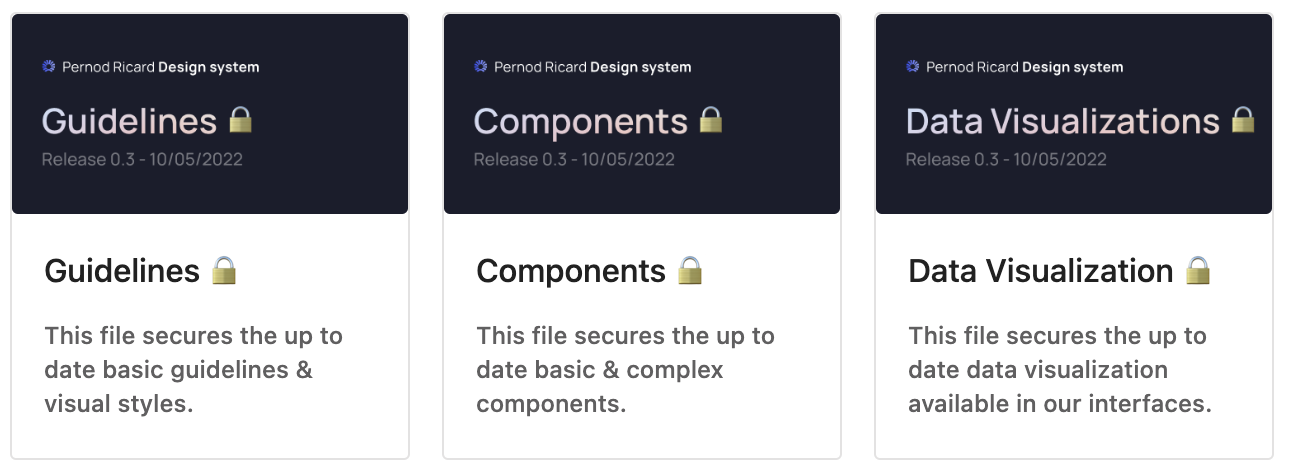Click the lock beside Data Visualization card heading
1290x476 pixels.
pyautogui.click(x=1198, y=270)
